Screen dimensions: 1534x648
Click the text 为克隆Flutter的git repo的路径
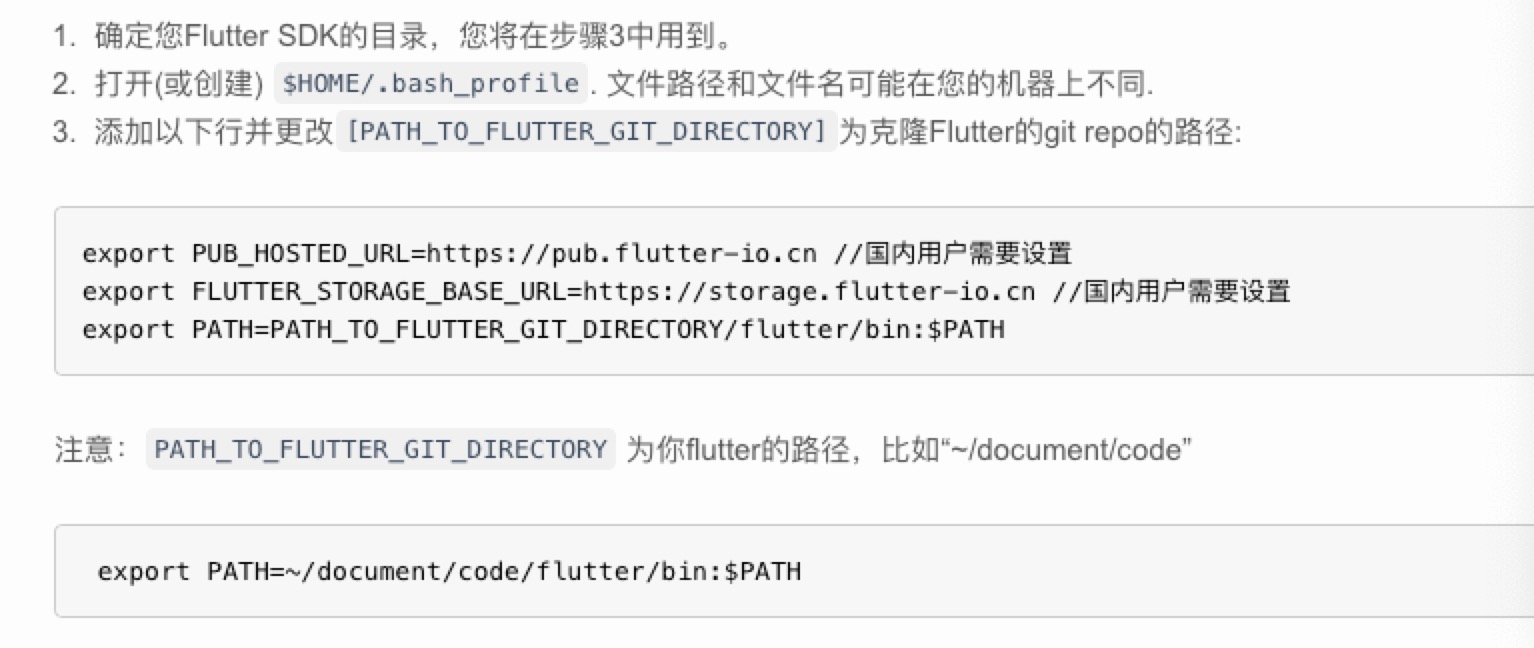point(1040,132)
